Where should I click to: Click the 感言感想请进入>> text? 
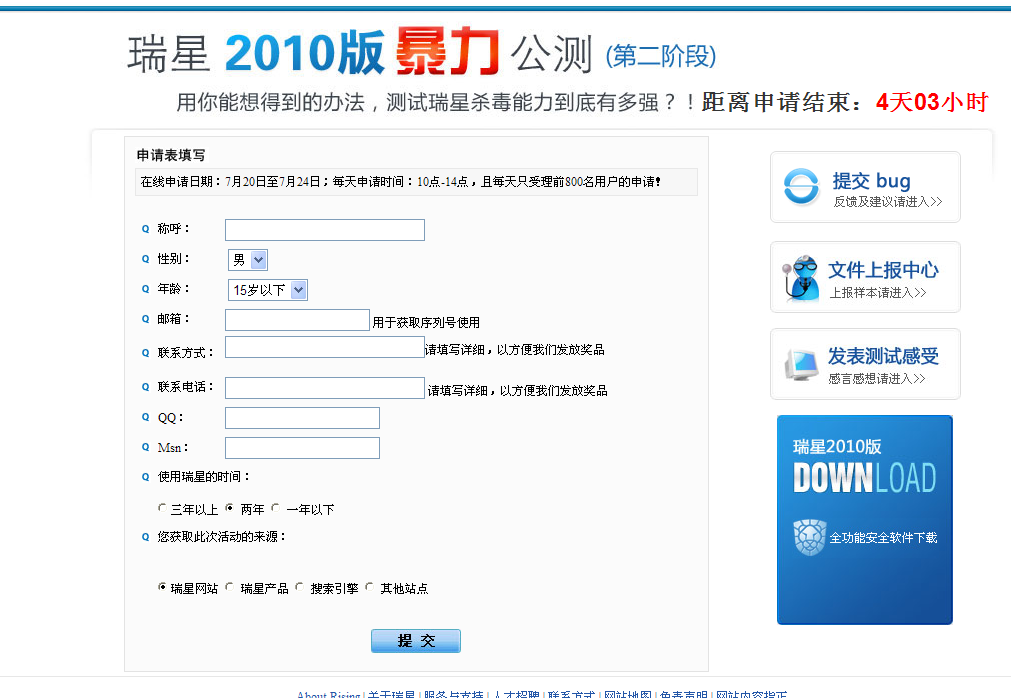click(877, 378)
